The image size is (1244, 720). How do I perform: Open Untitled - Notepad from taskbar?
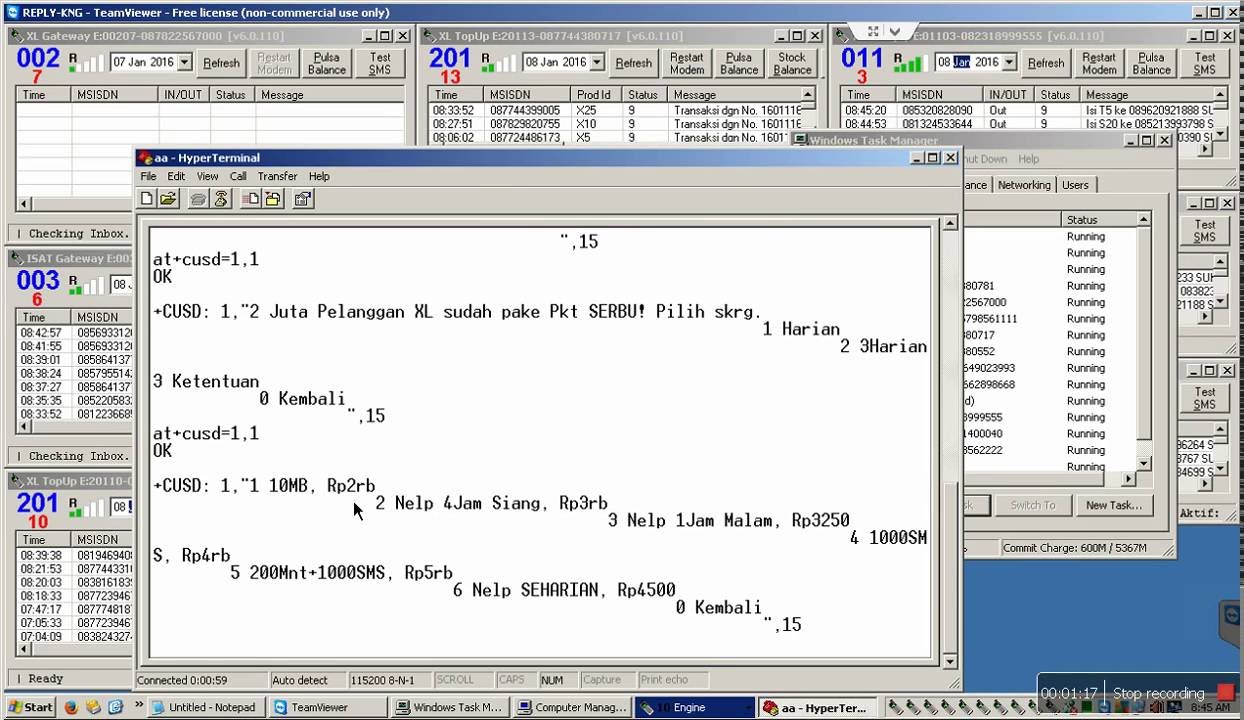[x=204, y=707]
